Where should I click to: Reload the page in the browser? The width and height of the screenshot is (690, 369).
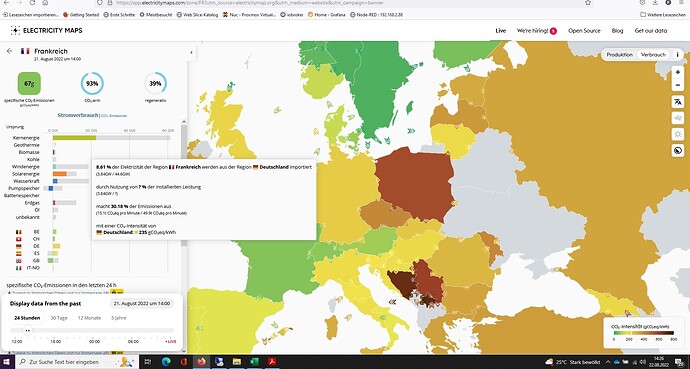pyautogui.click(x=33, y=2)
